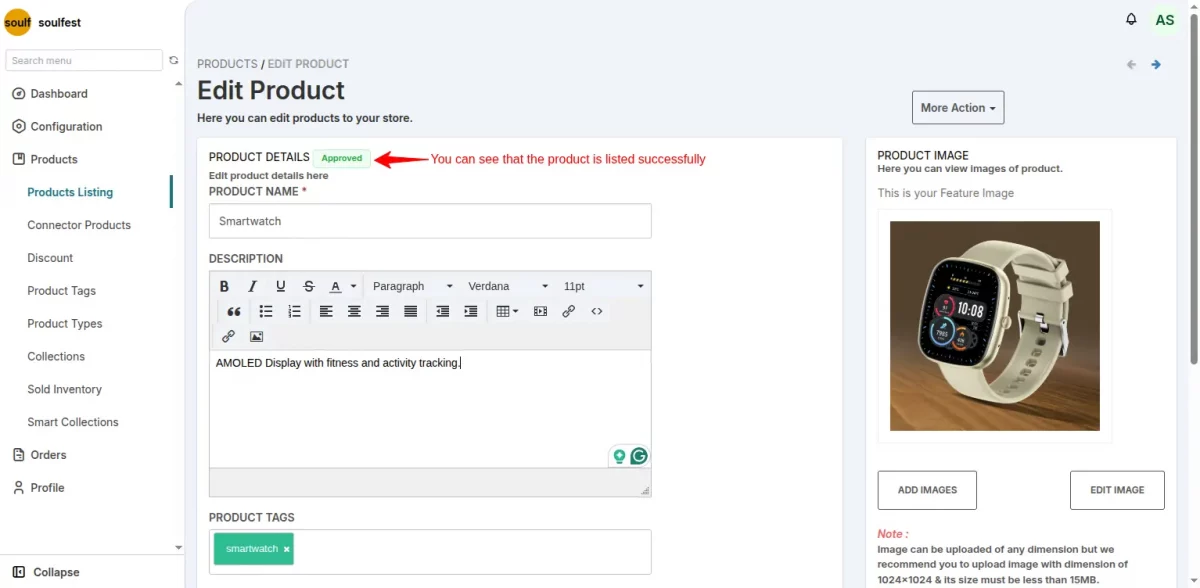Open the 11pt font size dropdown

(x=603, y=286)
